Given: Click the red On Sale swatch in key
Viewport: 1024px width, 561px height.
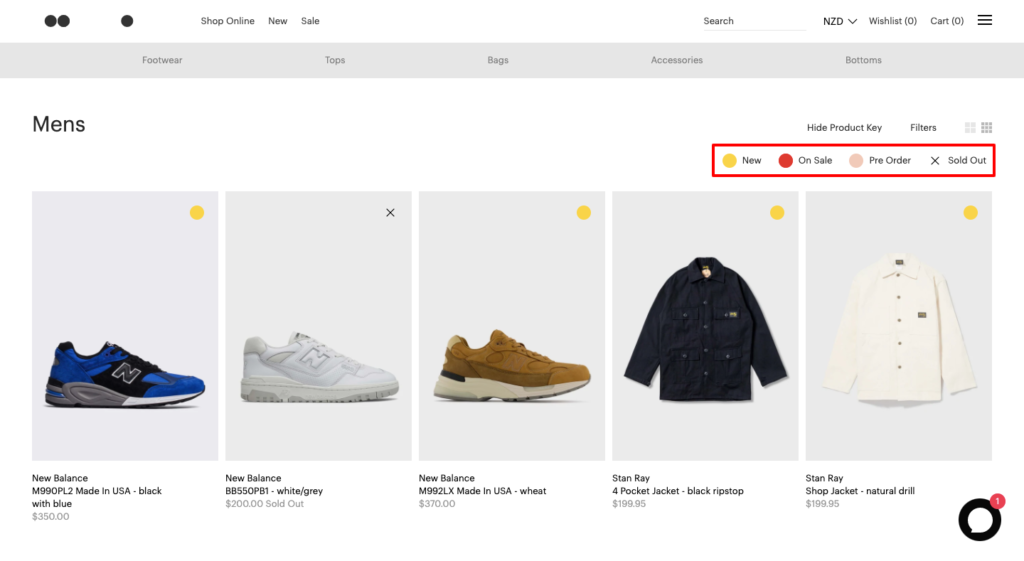Looking at the screenshot, I should [x=786, y=161].
